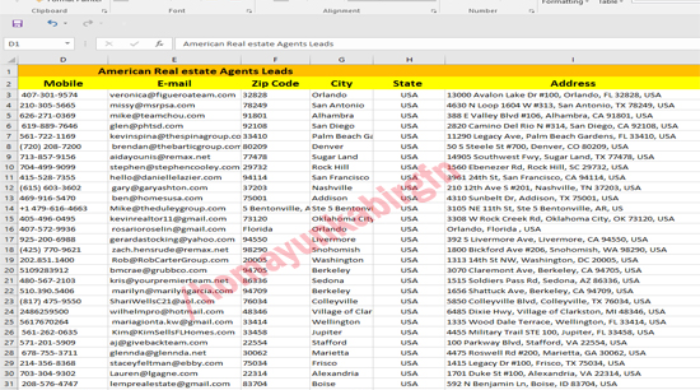The height and width of the screenshot is (390, 700).
Task: Click the Save icon in quick access toolbar
Action: (x=17, y=24)
